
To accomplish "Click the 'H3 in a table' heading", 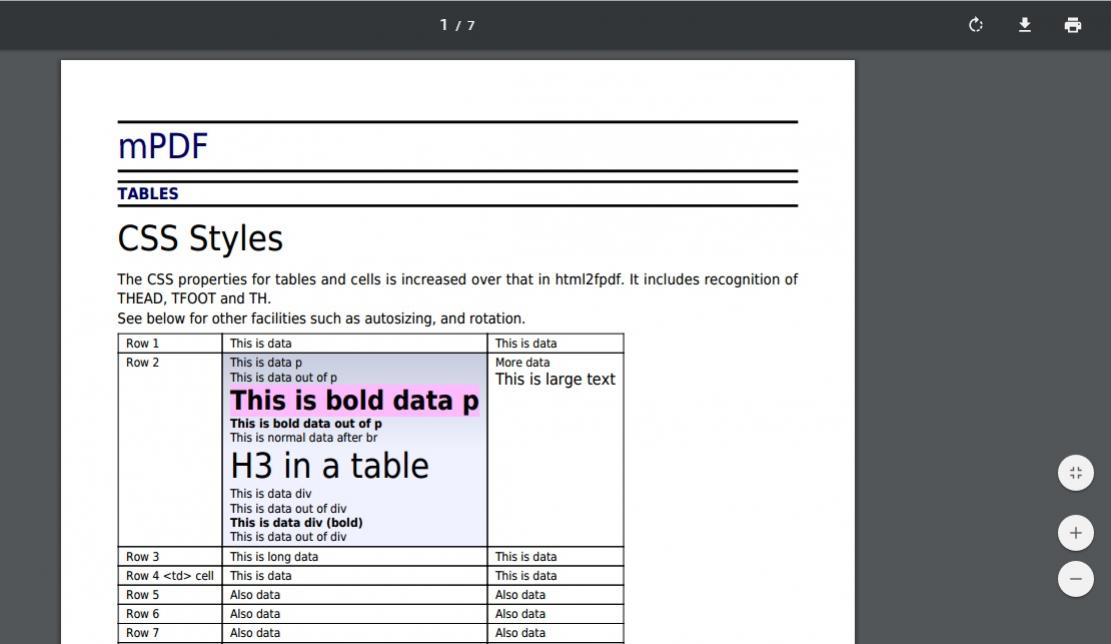I will (x=329, y=466).
